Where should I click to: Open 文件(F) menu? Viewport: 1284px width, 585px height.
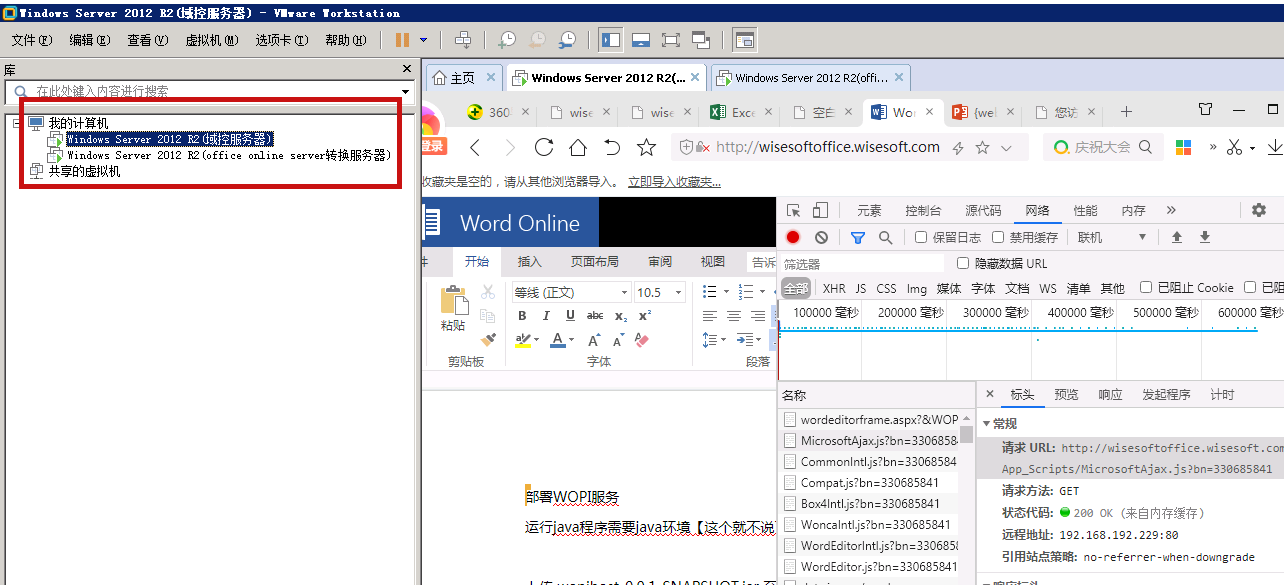pos(32,40)
